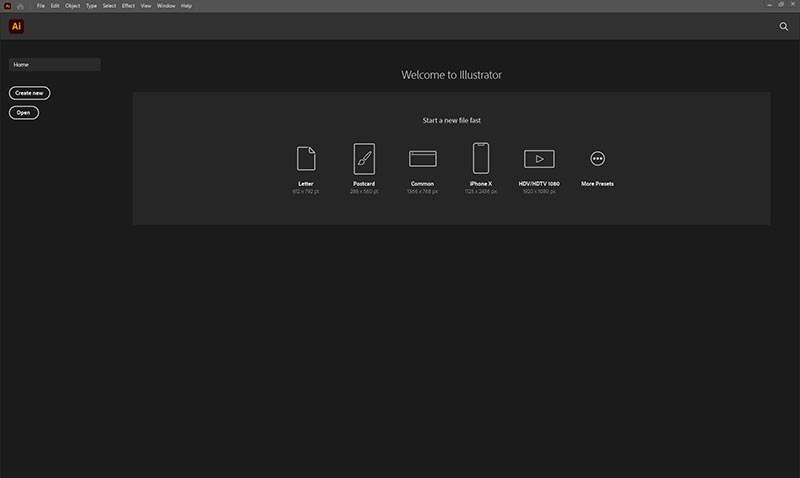Screen dimensions: 800x478
Task: Close the Illustrator window
Action: point(793,4)
